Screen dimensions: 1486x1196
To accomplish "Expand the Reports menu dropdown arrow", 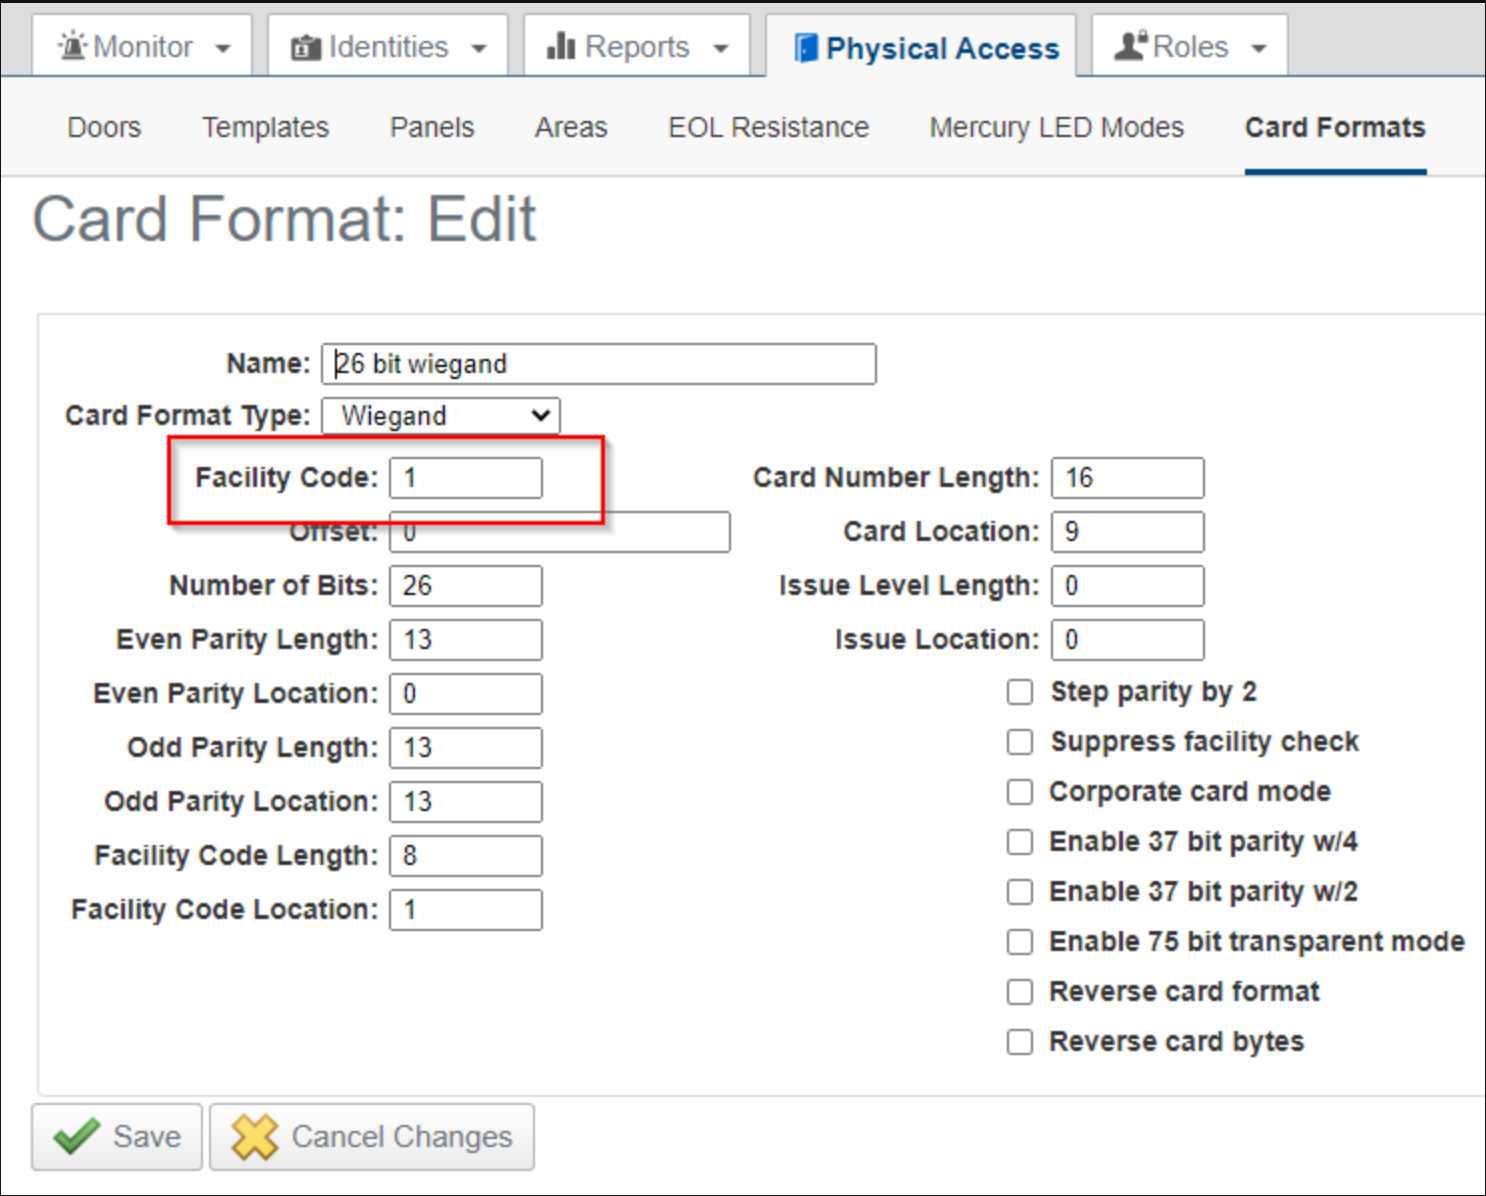I will coord(720,48).
